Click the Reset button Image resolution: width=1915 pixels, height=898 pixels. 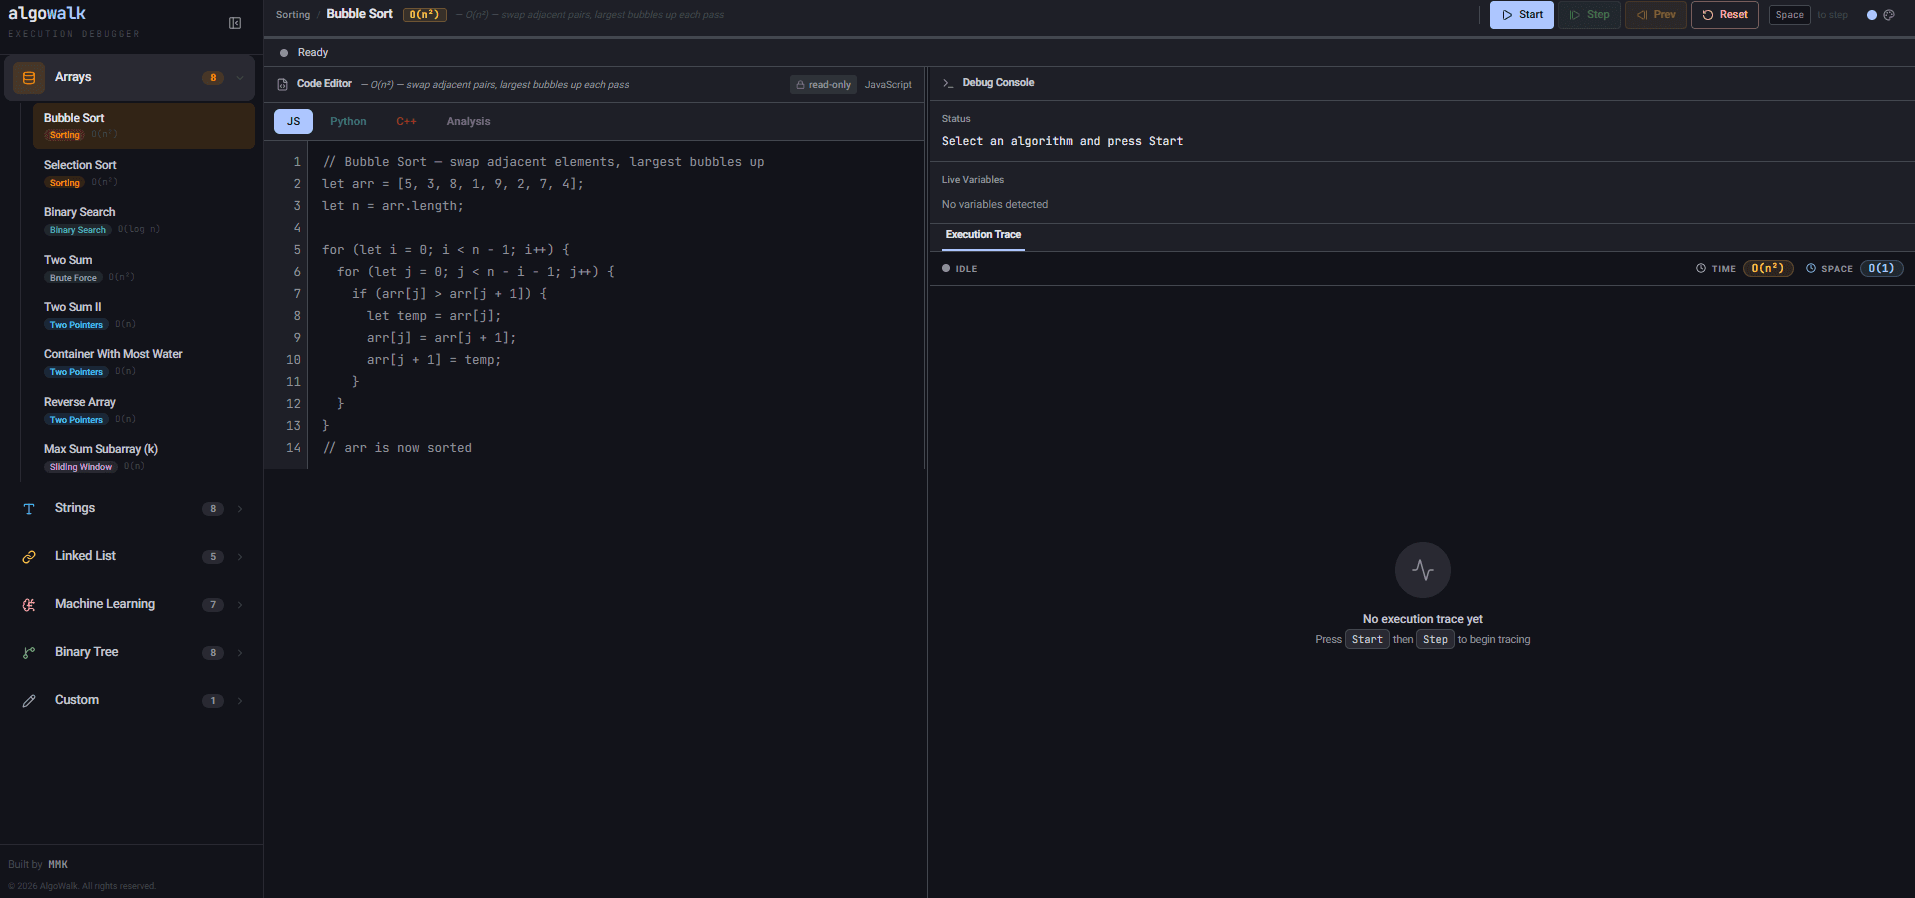click(1725, 15)
